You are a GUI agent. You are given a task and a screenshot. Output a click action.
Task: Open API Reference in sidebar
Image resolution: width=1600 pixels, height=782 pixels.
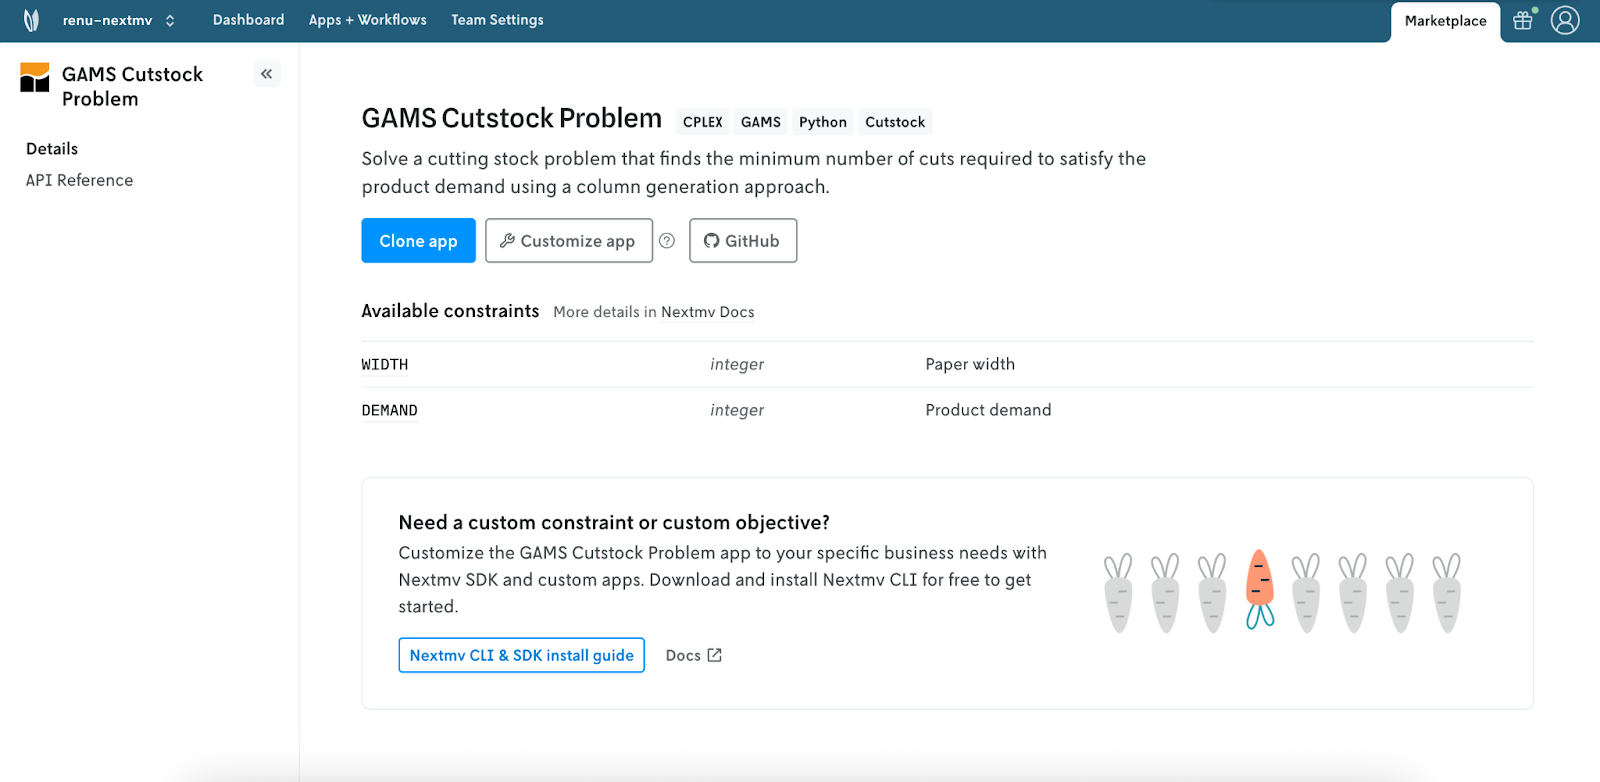tap(79, 180)
